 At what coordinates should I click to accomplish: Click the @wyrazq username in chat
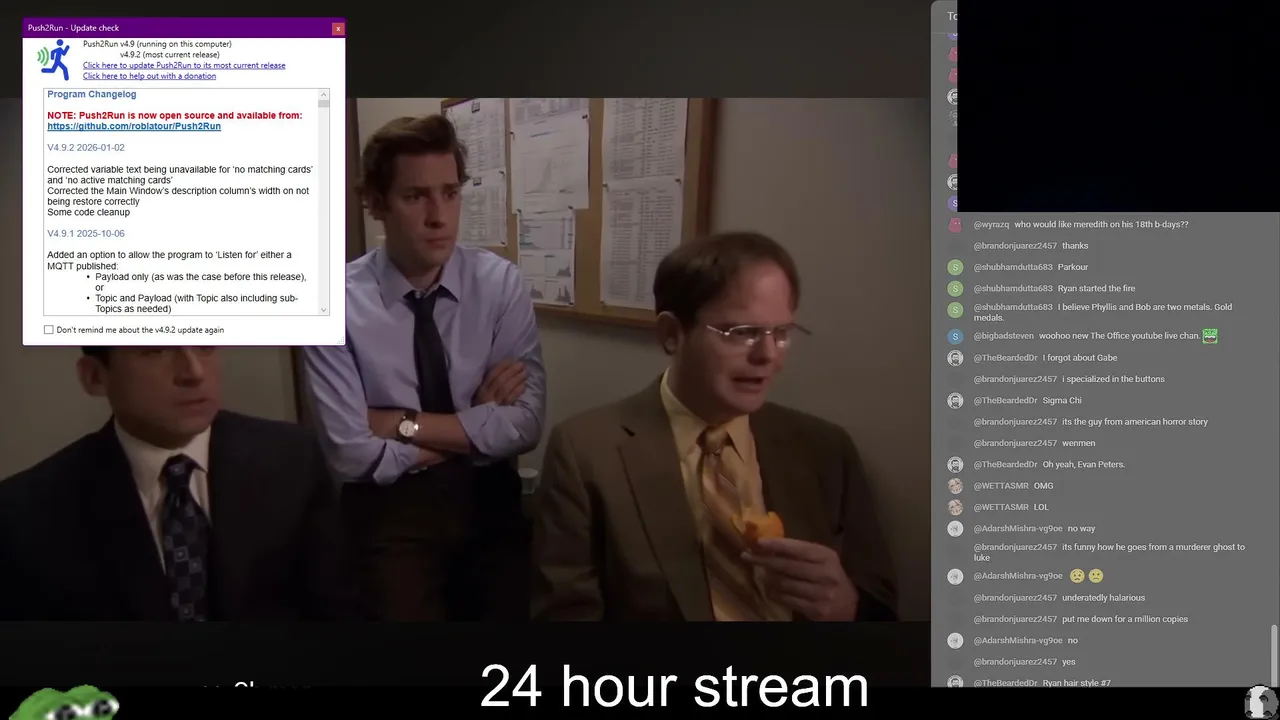(x=991, y=225)
